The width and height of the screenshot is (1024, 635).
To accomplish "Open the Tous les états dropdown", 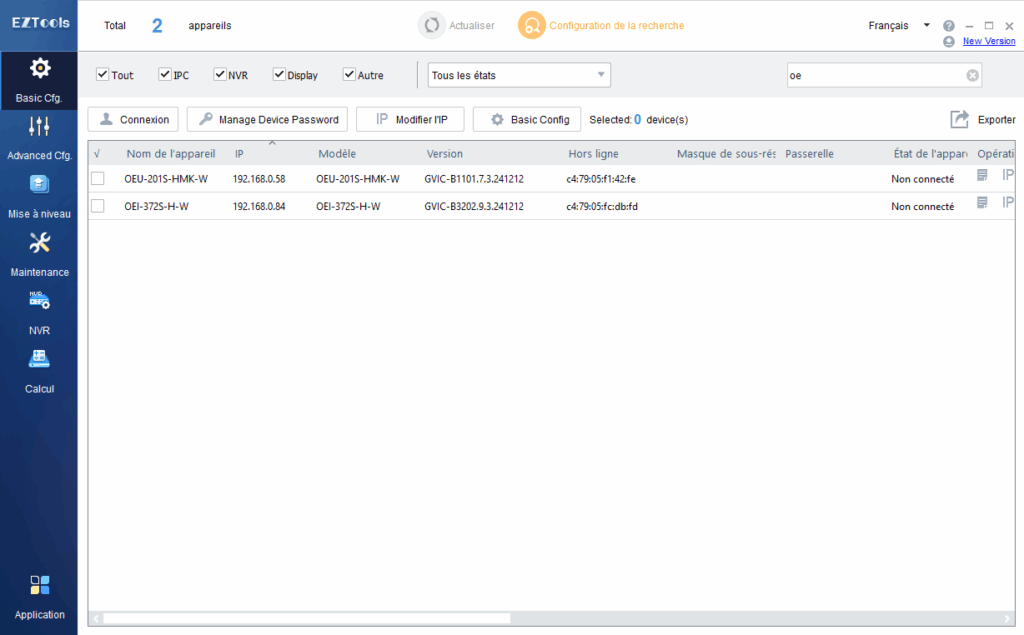I will (519, 75).
